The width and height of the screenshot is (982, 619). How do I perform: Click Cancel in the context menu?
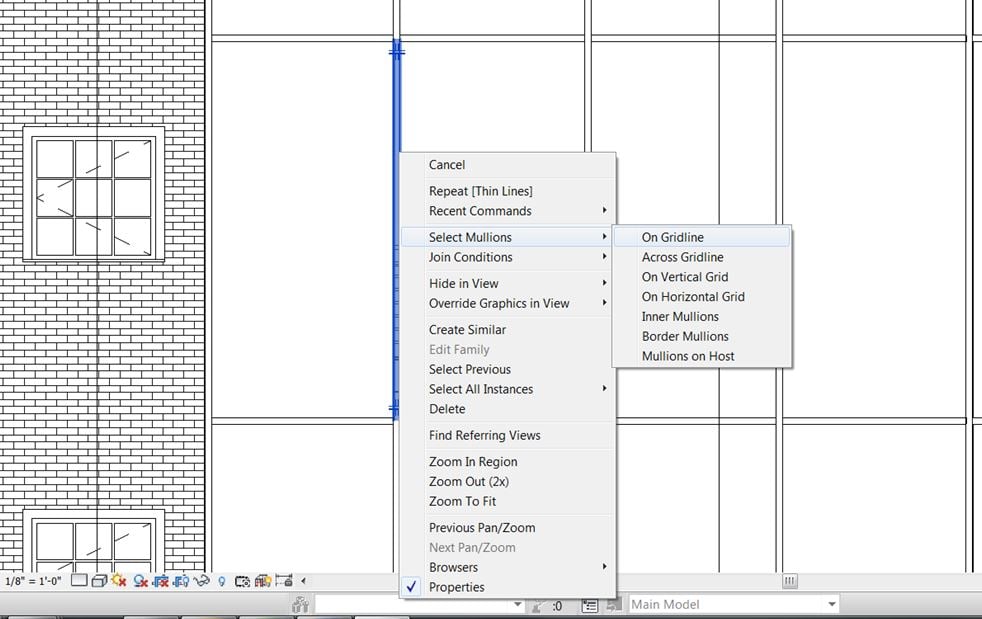(446, 164)
